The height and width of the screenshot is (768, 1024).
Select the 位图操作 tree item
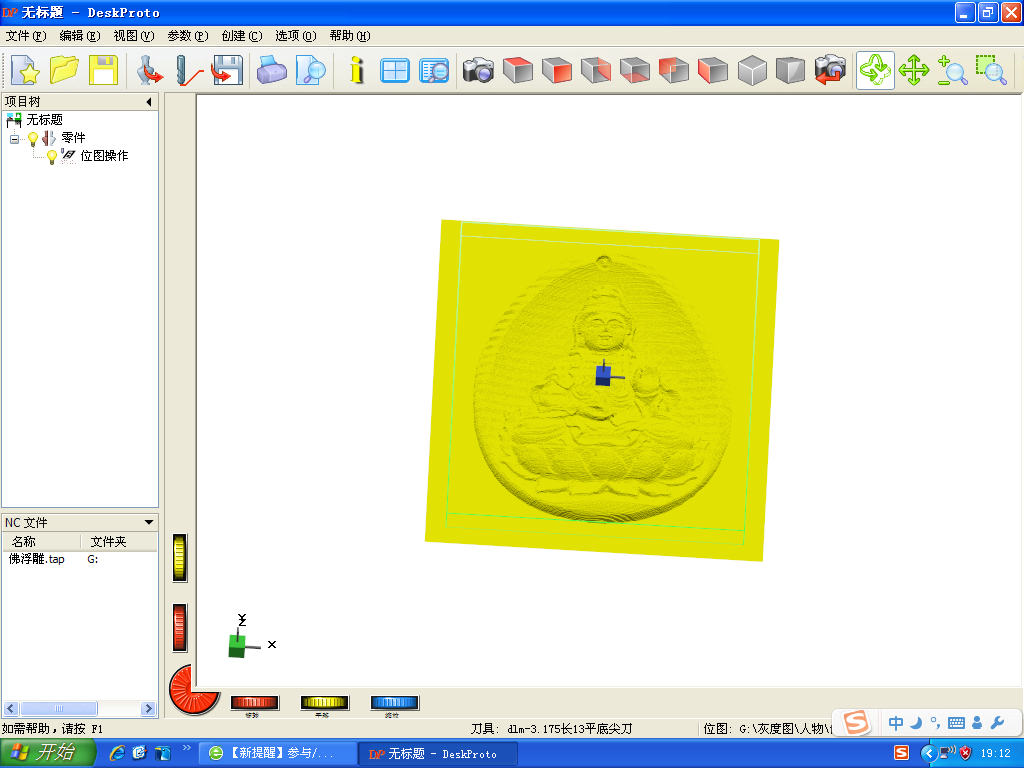[104, 156]
